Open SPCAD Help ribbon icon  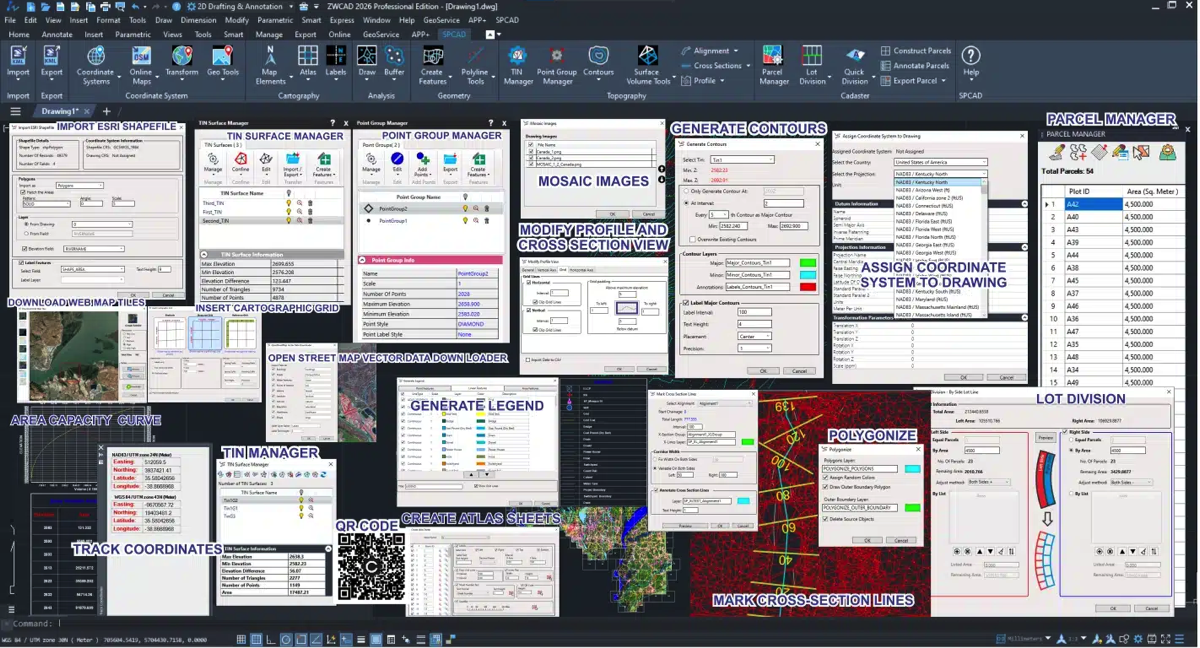tap(970, 61)
